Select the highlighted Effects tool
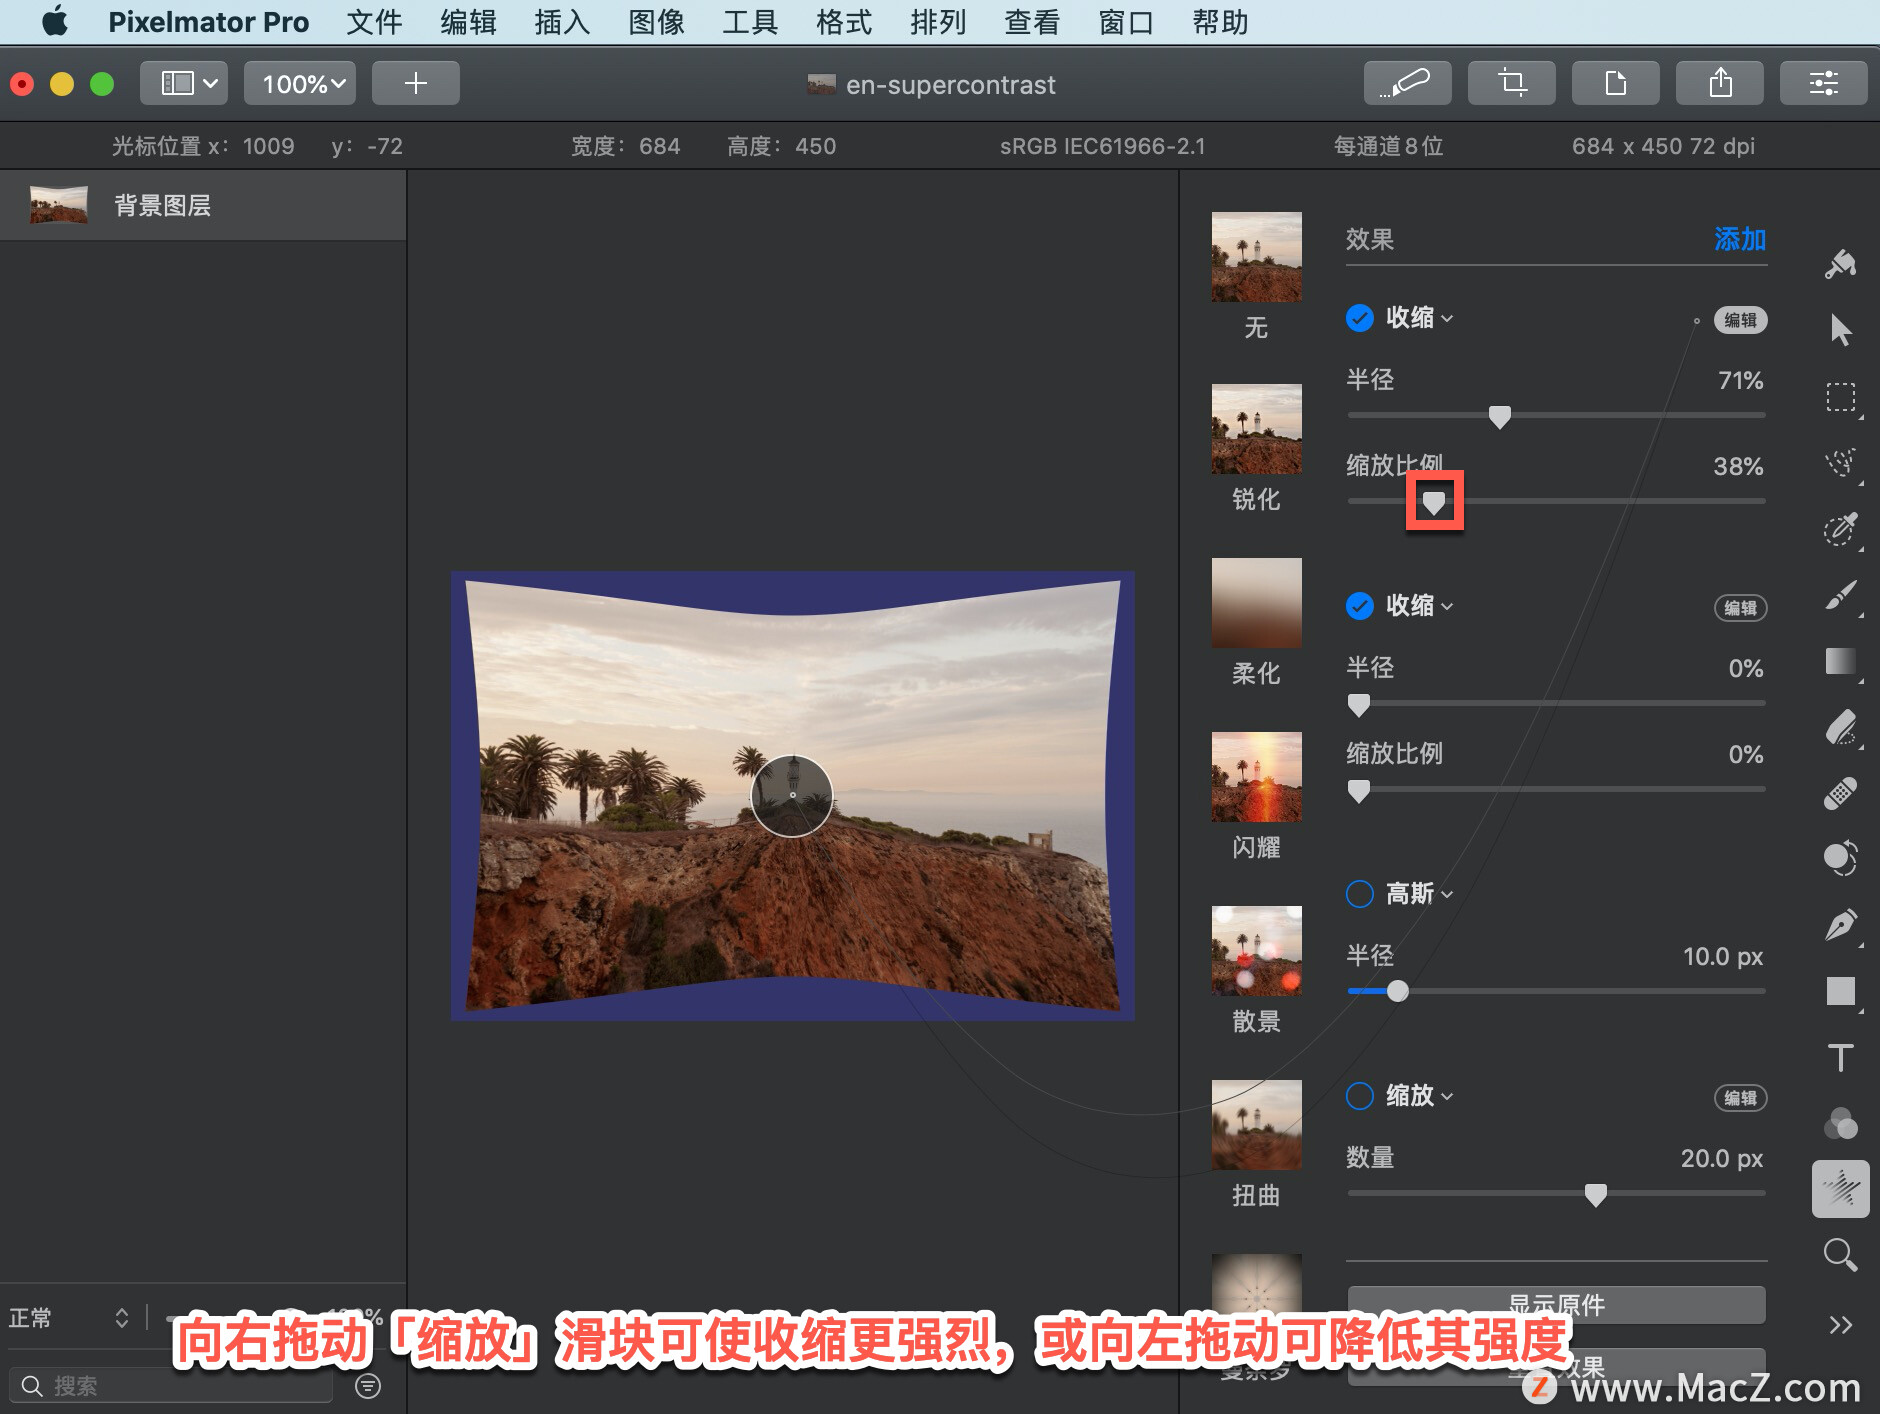 coord(1840,1189)
